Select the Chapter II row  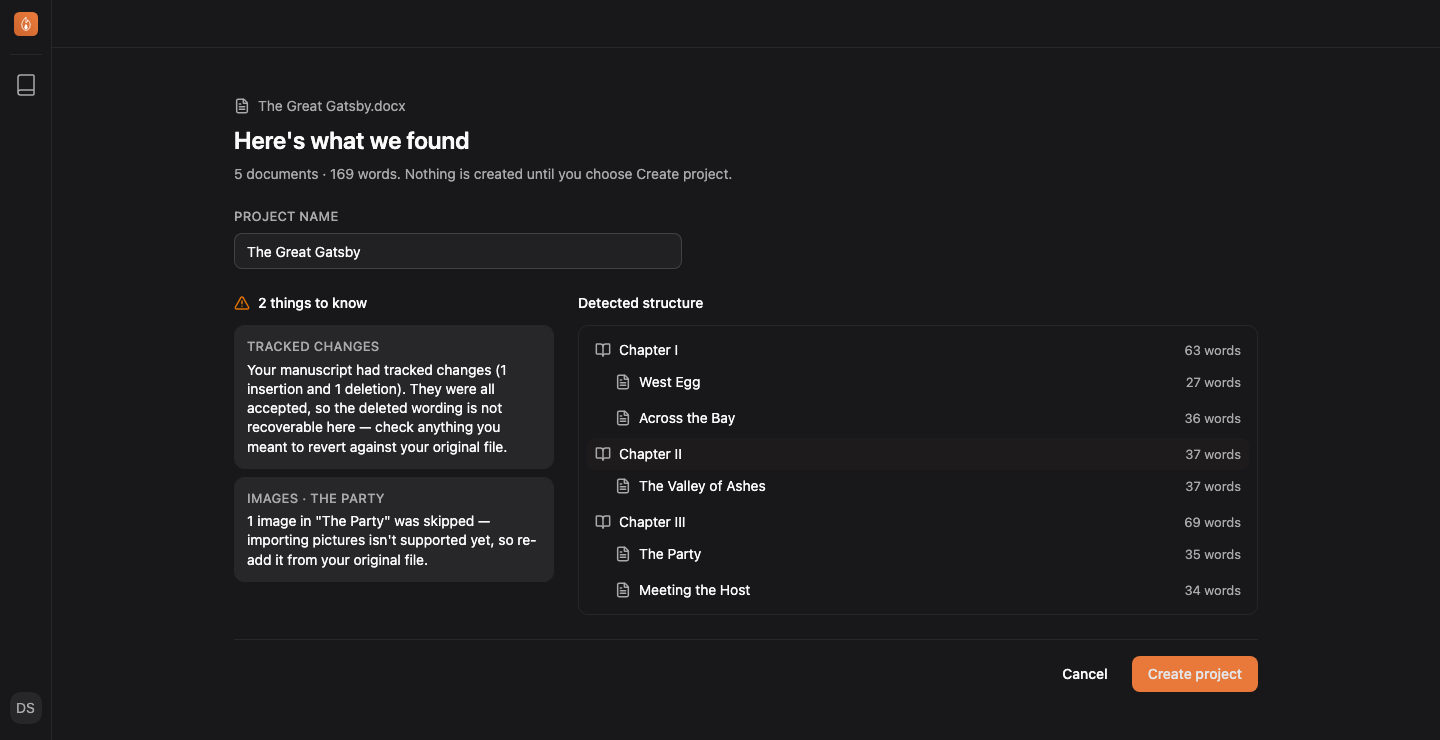pos(918,454)
